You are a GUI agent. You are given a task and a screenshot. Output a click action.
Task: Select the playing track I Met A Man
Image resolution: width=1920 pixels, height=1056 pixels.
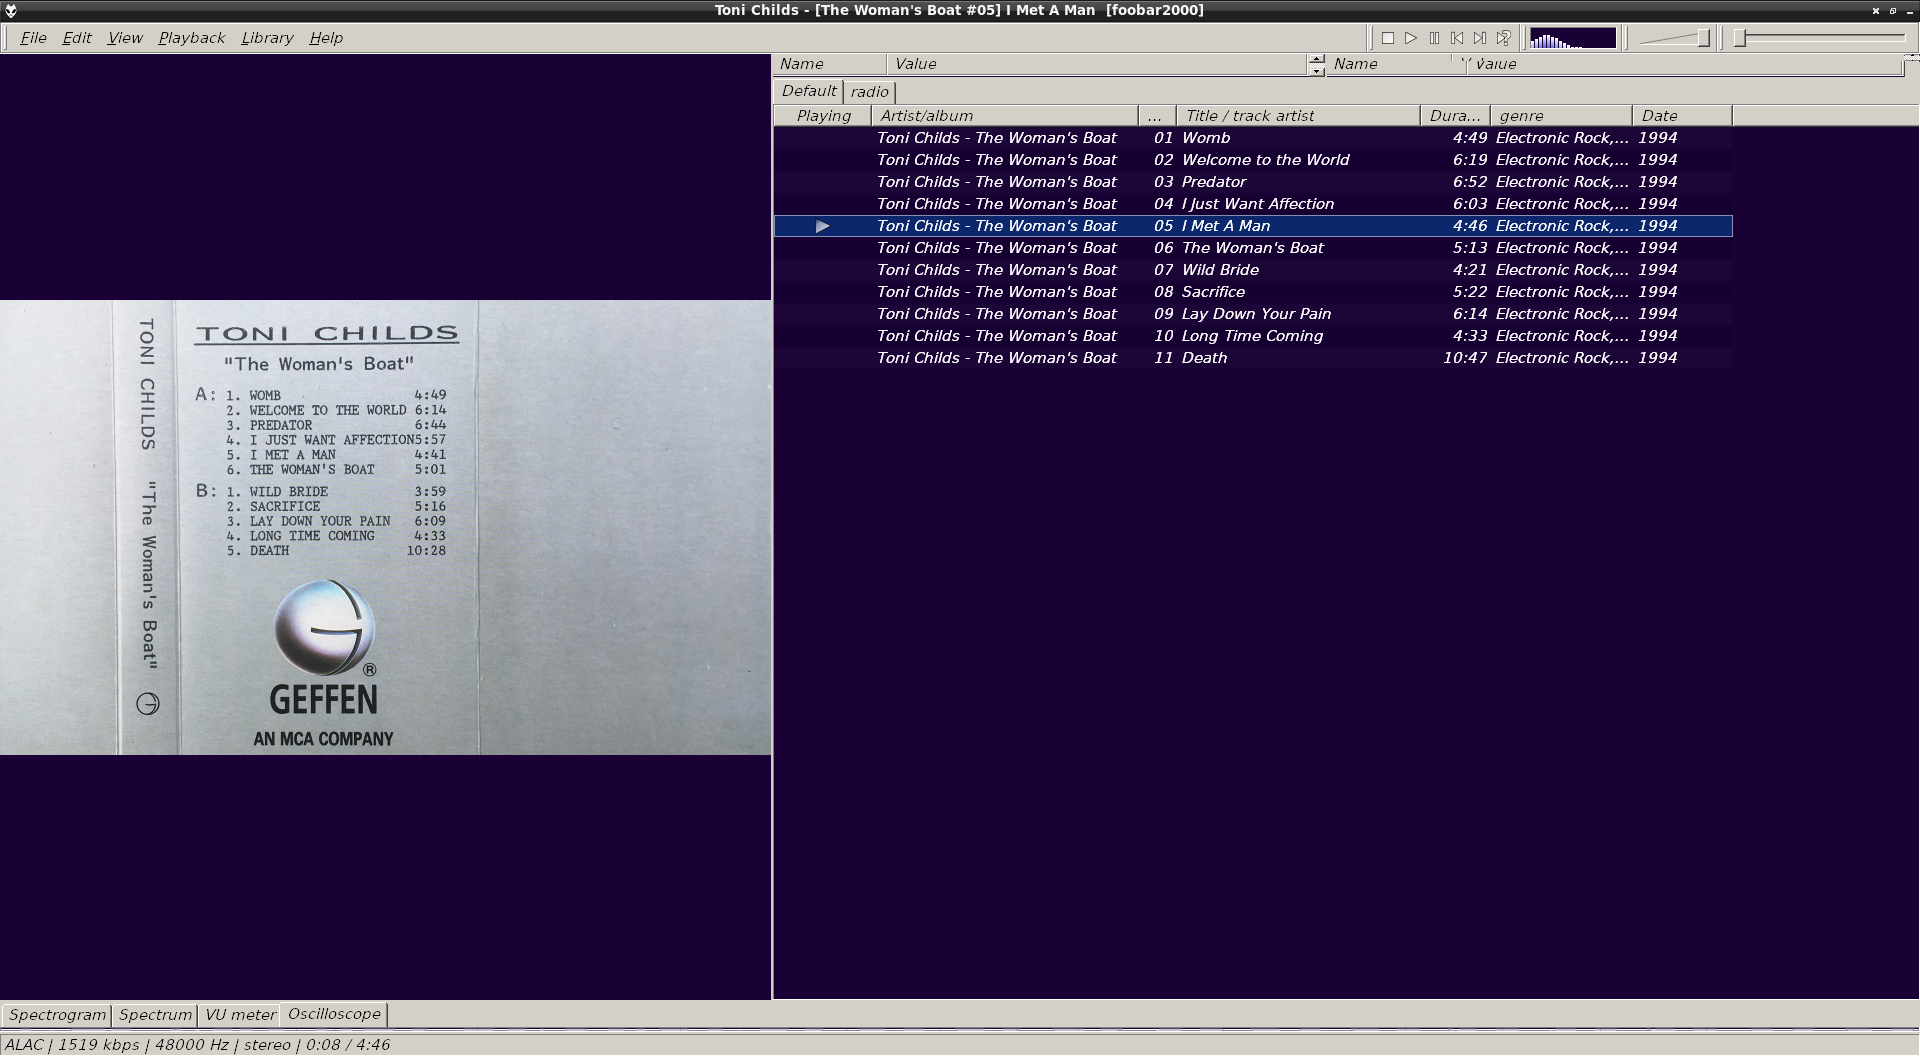click(x=1253, y=226)
